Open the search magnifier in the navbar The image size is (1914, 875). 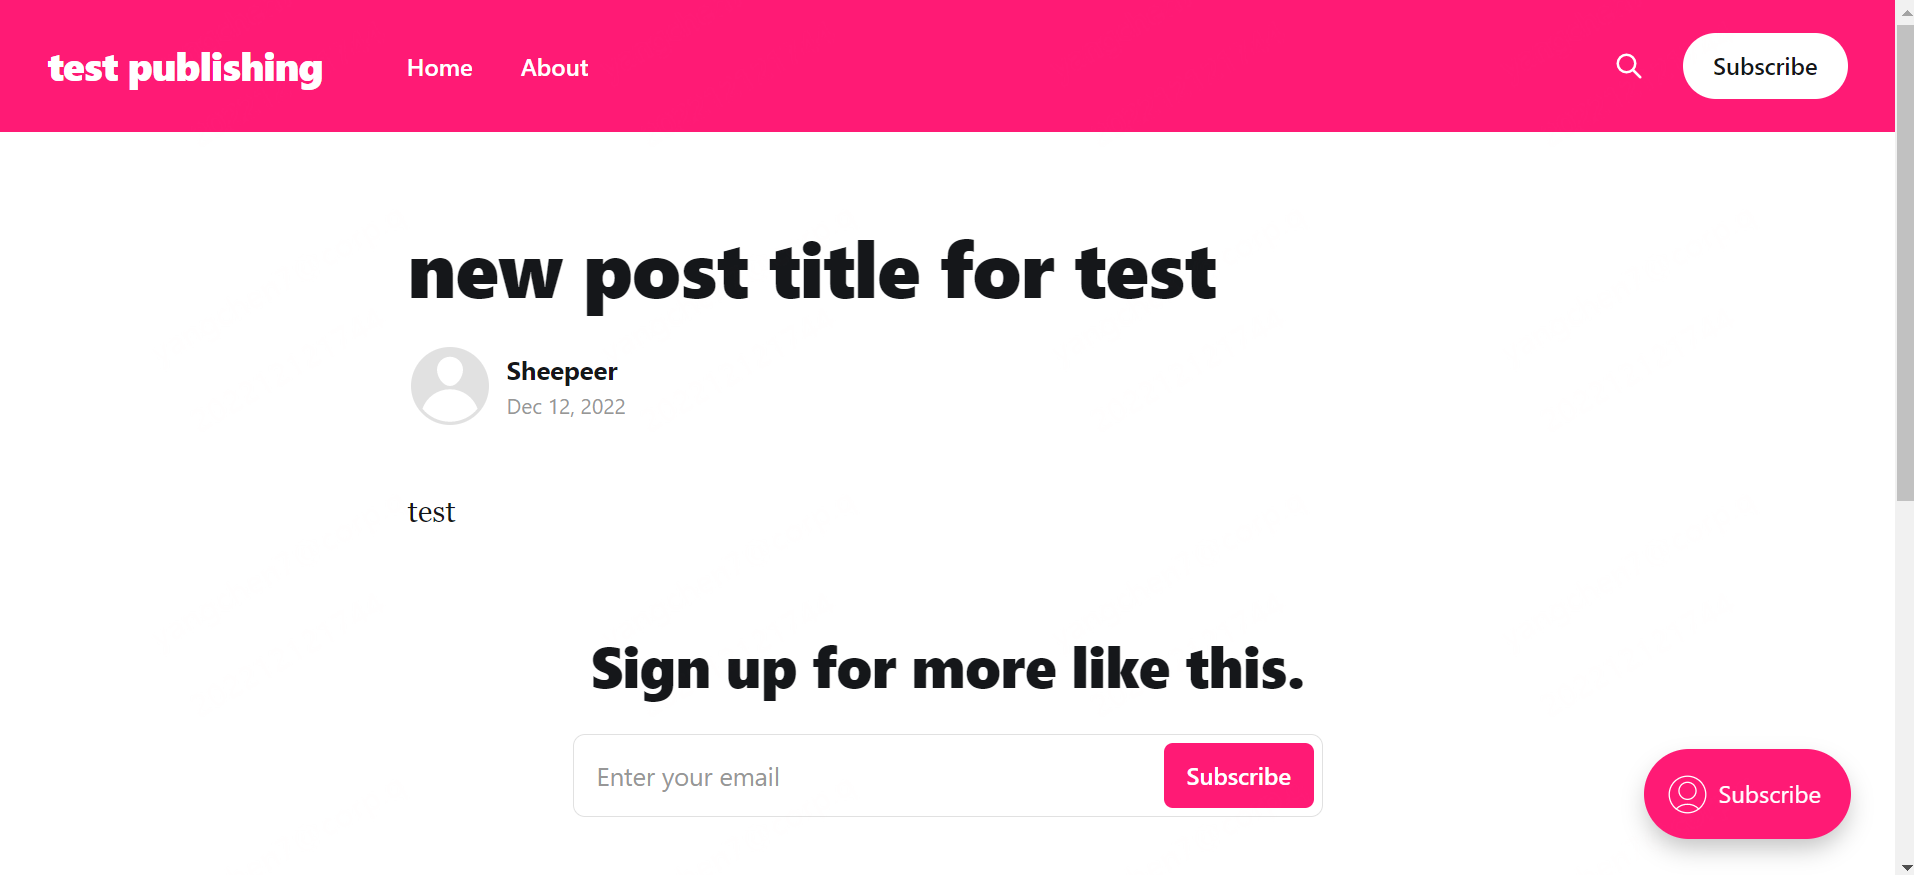point(1628,66)
